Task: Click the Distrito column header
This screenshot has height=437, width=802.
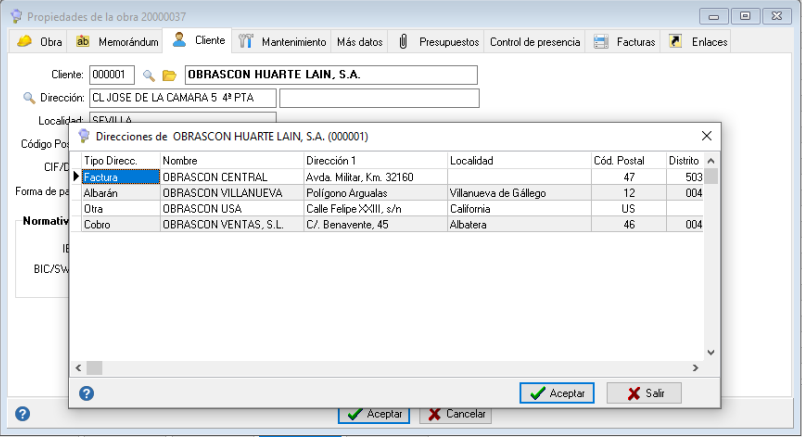Action: pos(684,161)
